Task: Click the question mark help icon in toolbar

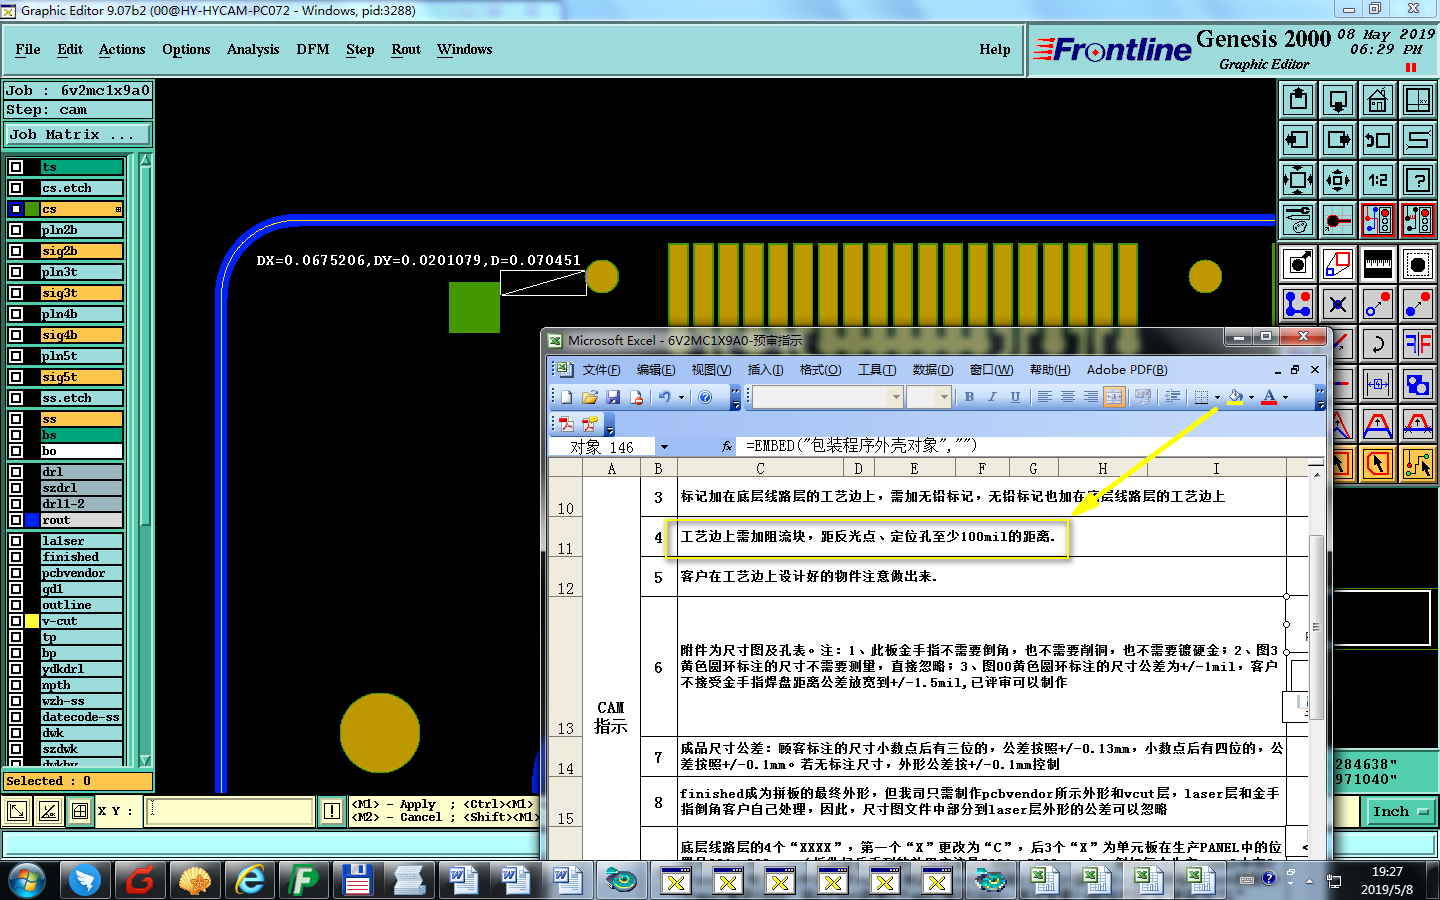Action: [1418, 180]
